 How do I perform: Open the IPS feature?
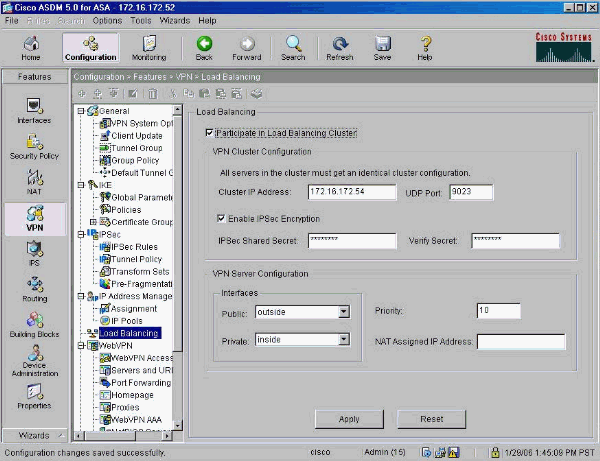[x=34, y=253]
